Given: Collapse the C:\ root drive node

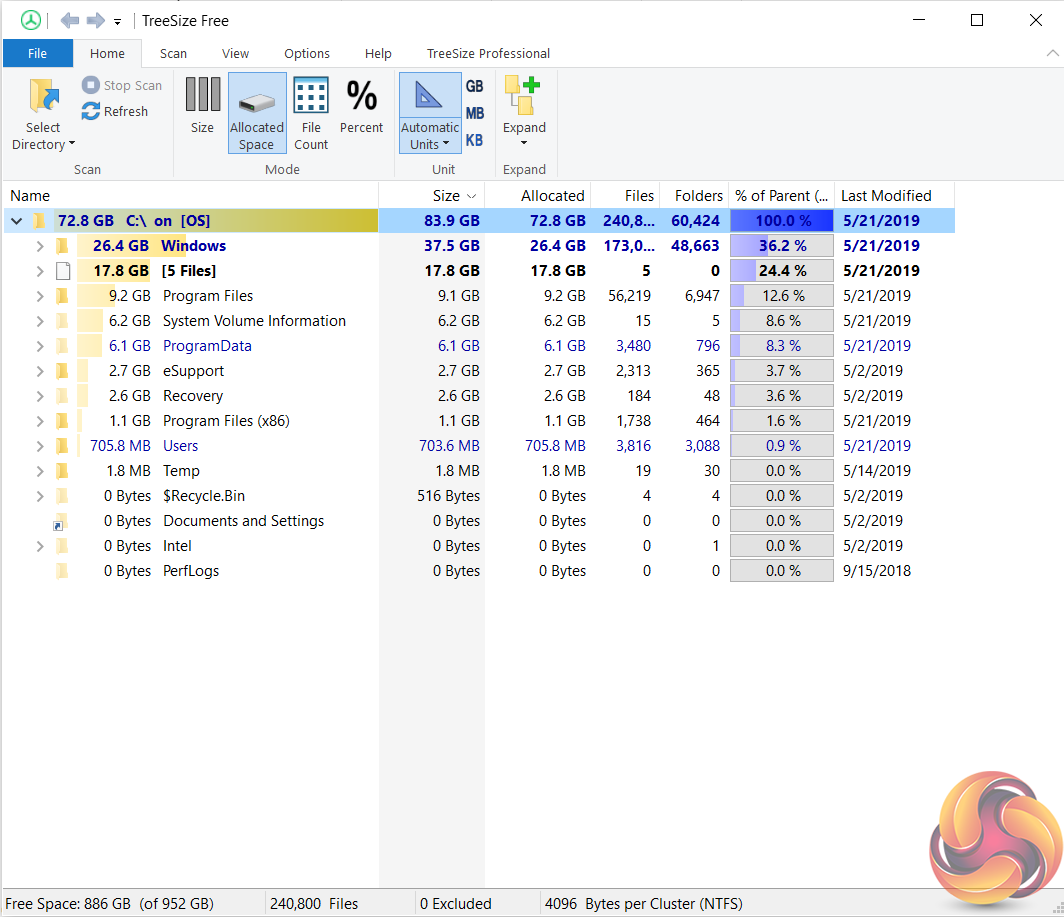Looking at the screenshot, I should tap(17, 221).
